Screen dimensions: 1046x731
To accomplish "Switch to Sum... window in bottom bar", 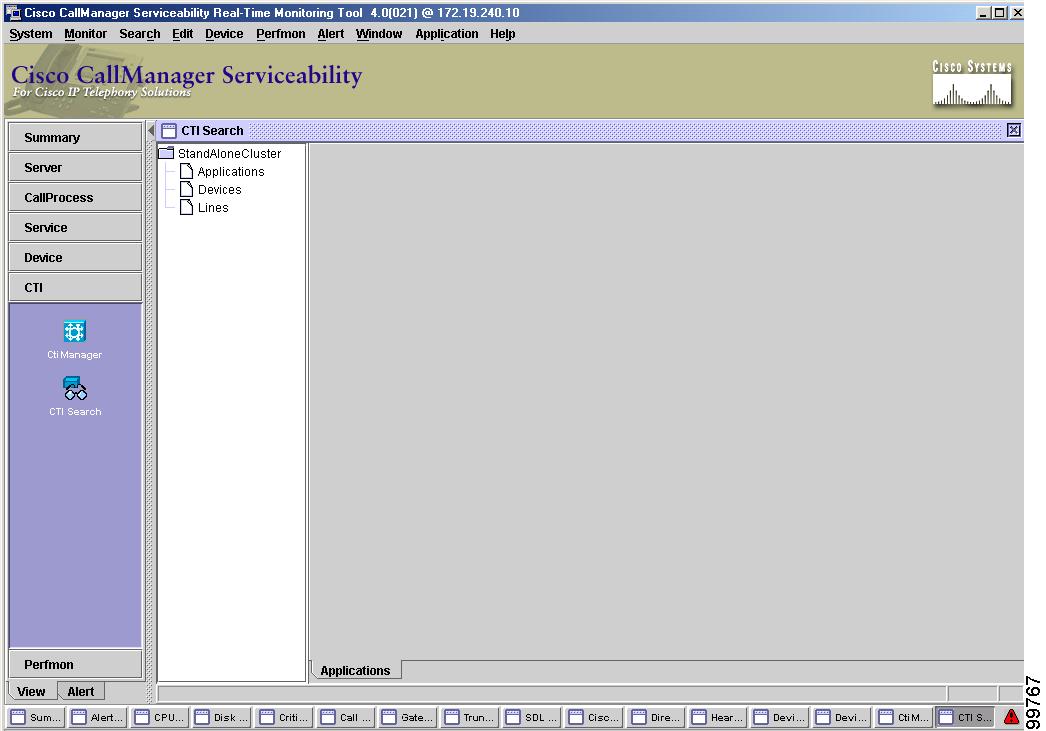I will coord(36,718).
